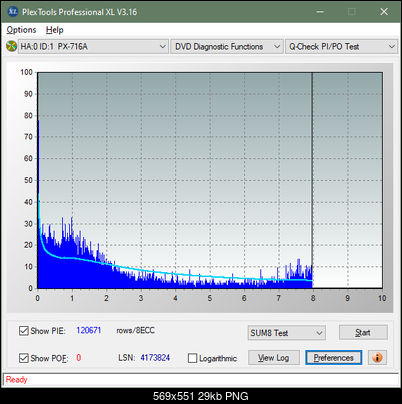
Task: Click the PIE value 120671
Action: [x=89, y=330]
